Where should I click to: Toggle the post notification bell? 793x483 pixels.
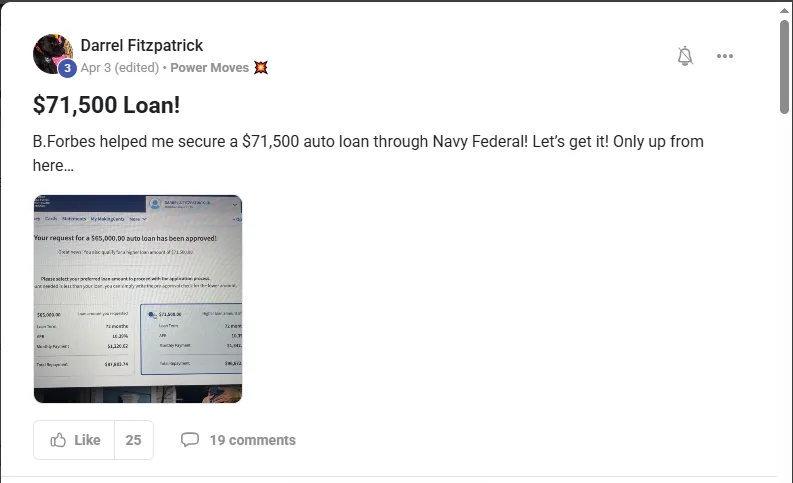tap(685, 56)
